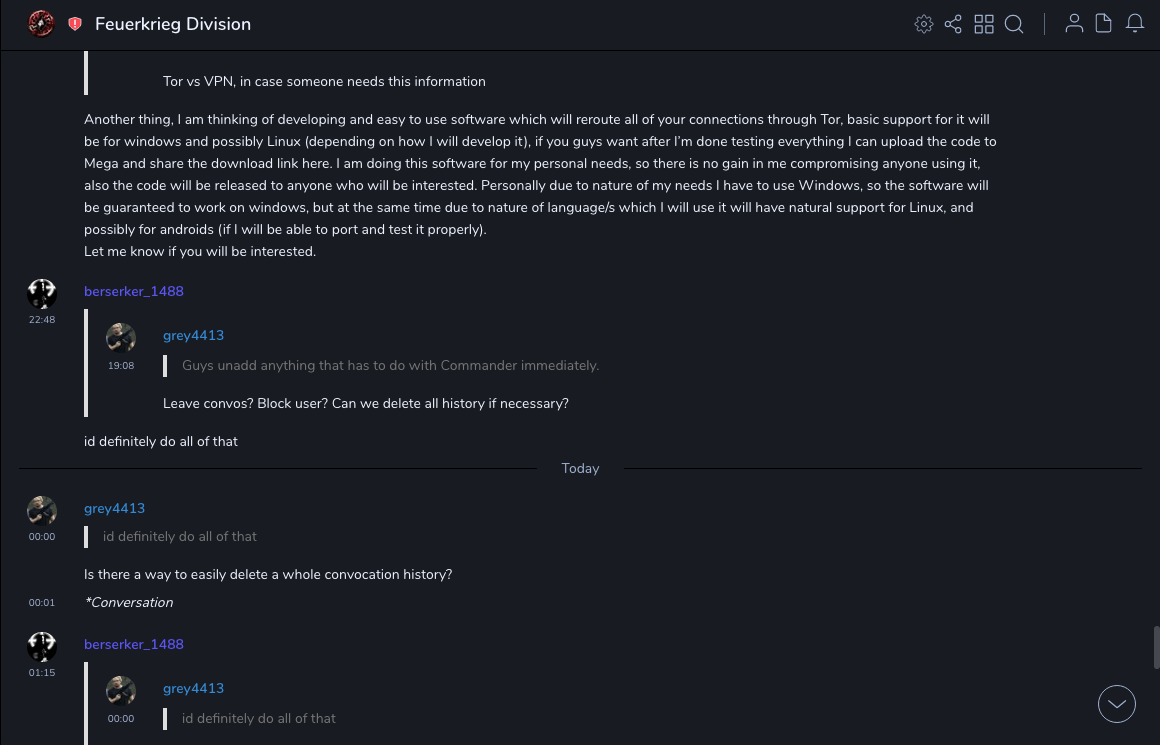1160x745 pixels.
Task: Click the quoted "Tor vs VPN" message
Action: point(324,81)
